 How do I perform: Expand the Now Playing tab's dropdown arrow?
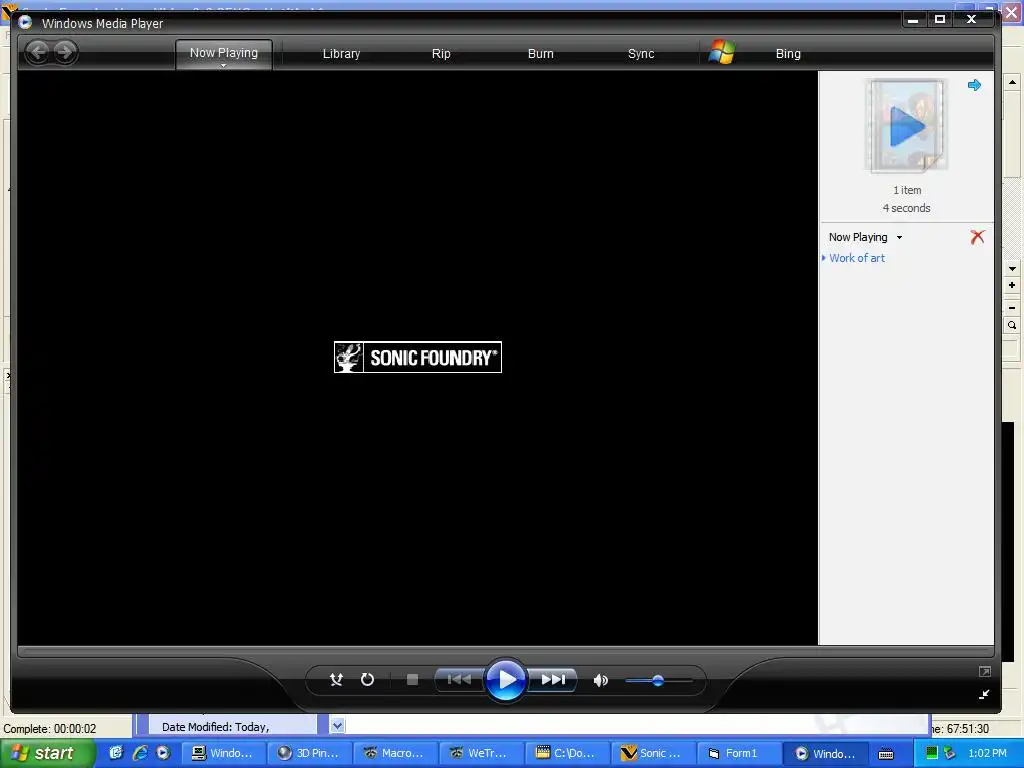click(223, 65)
